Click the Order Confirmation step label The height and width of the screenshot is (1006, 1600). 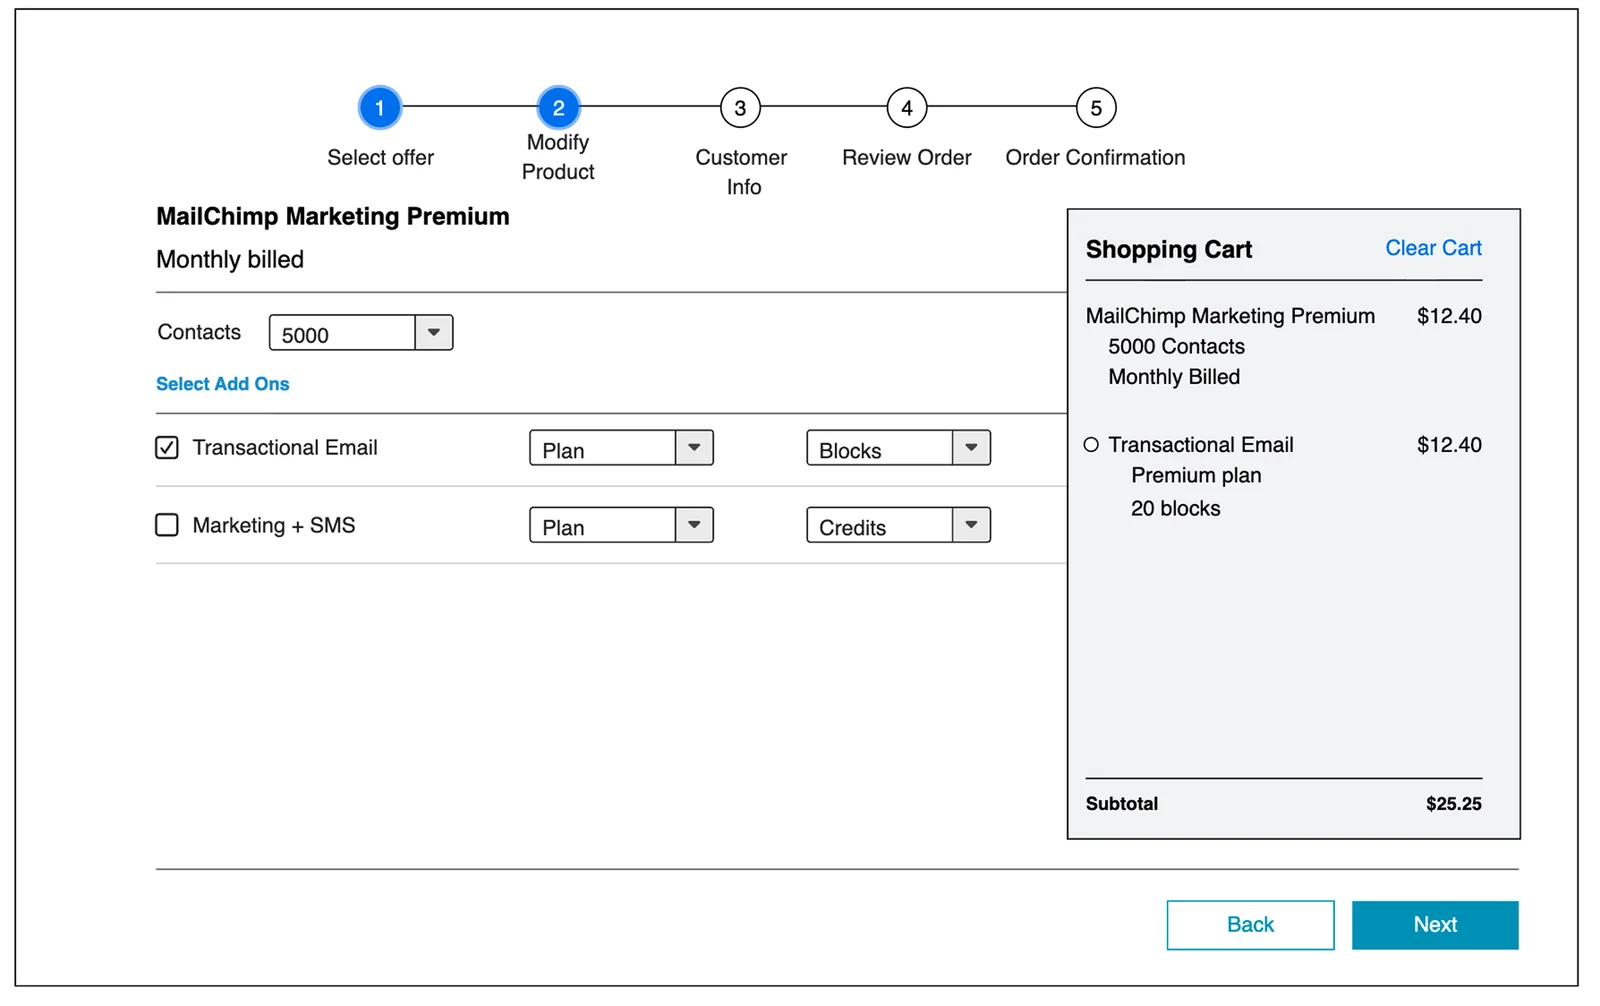tap(1095, 158)
